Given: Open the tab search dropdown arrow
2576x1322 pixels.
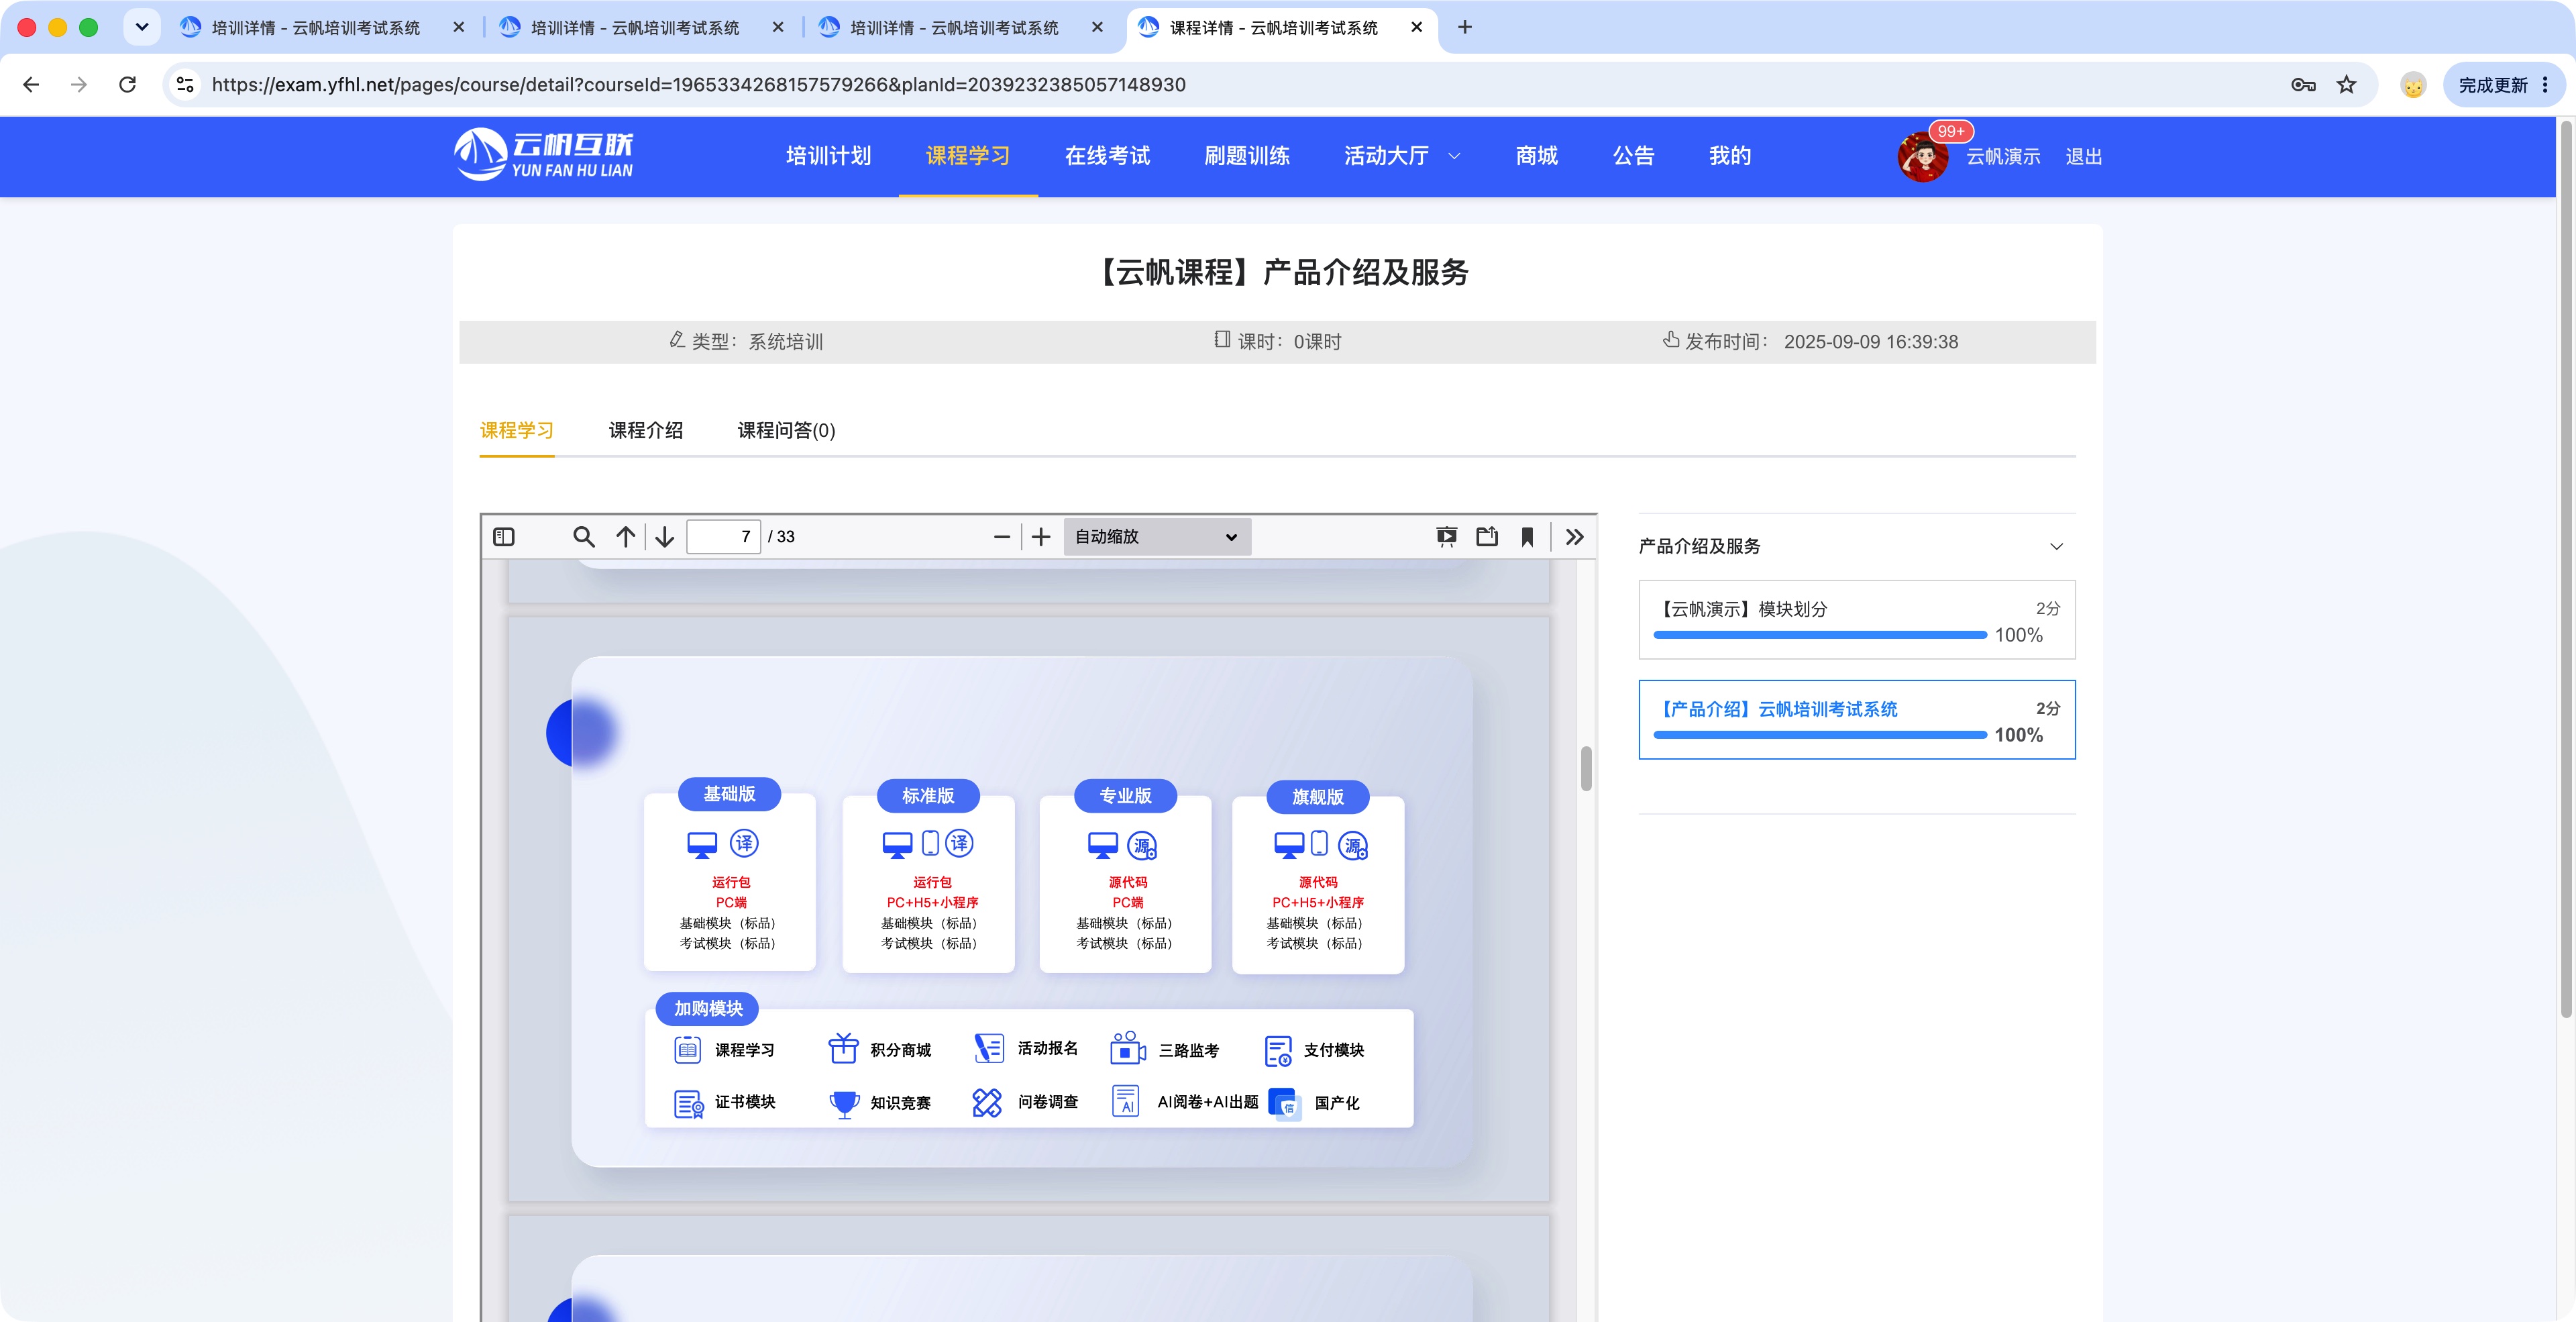Looking at the screenshot, I should 142,27.
